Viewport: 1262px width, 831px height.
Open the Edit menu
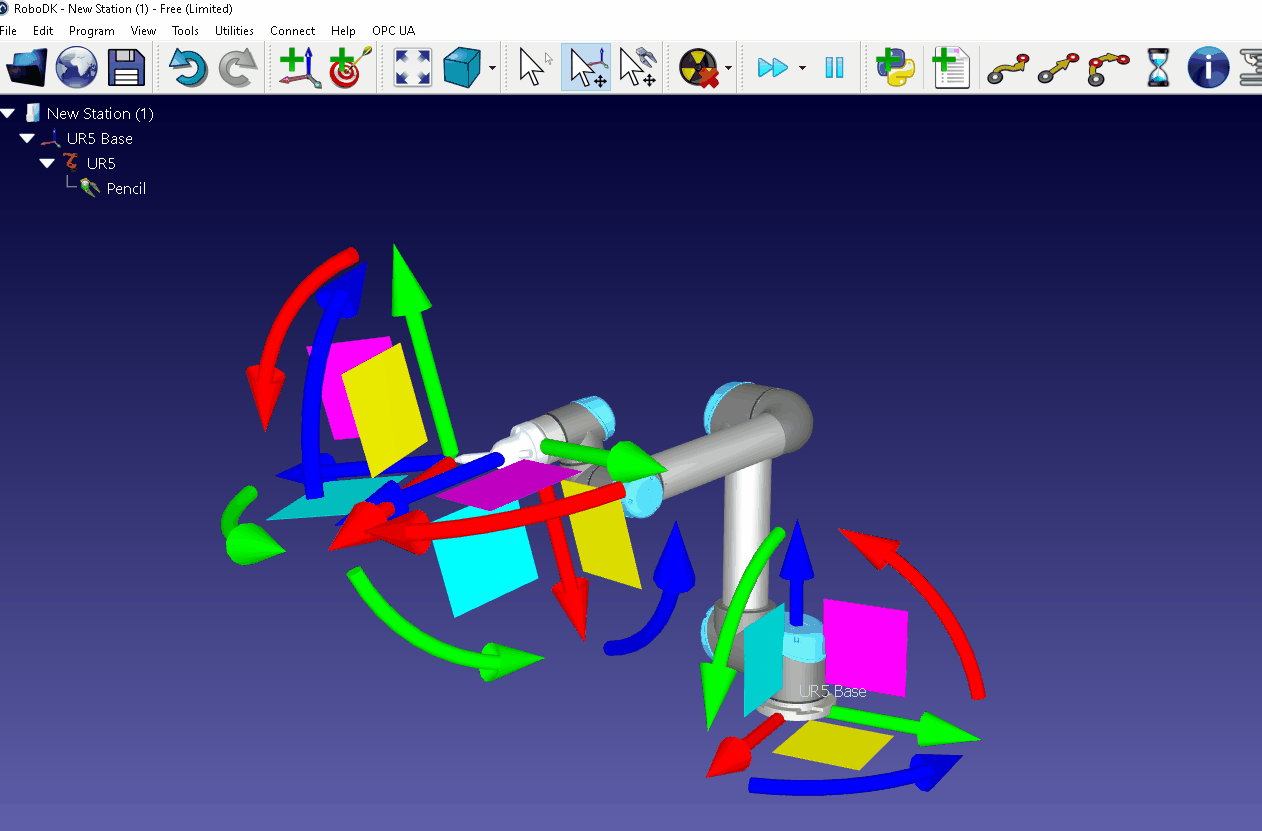point(43,31)
